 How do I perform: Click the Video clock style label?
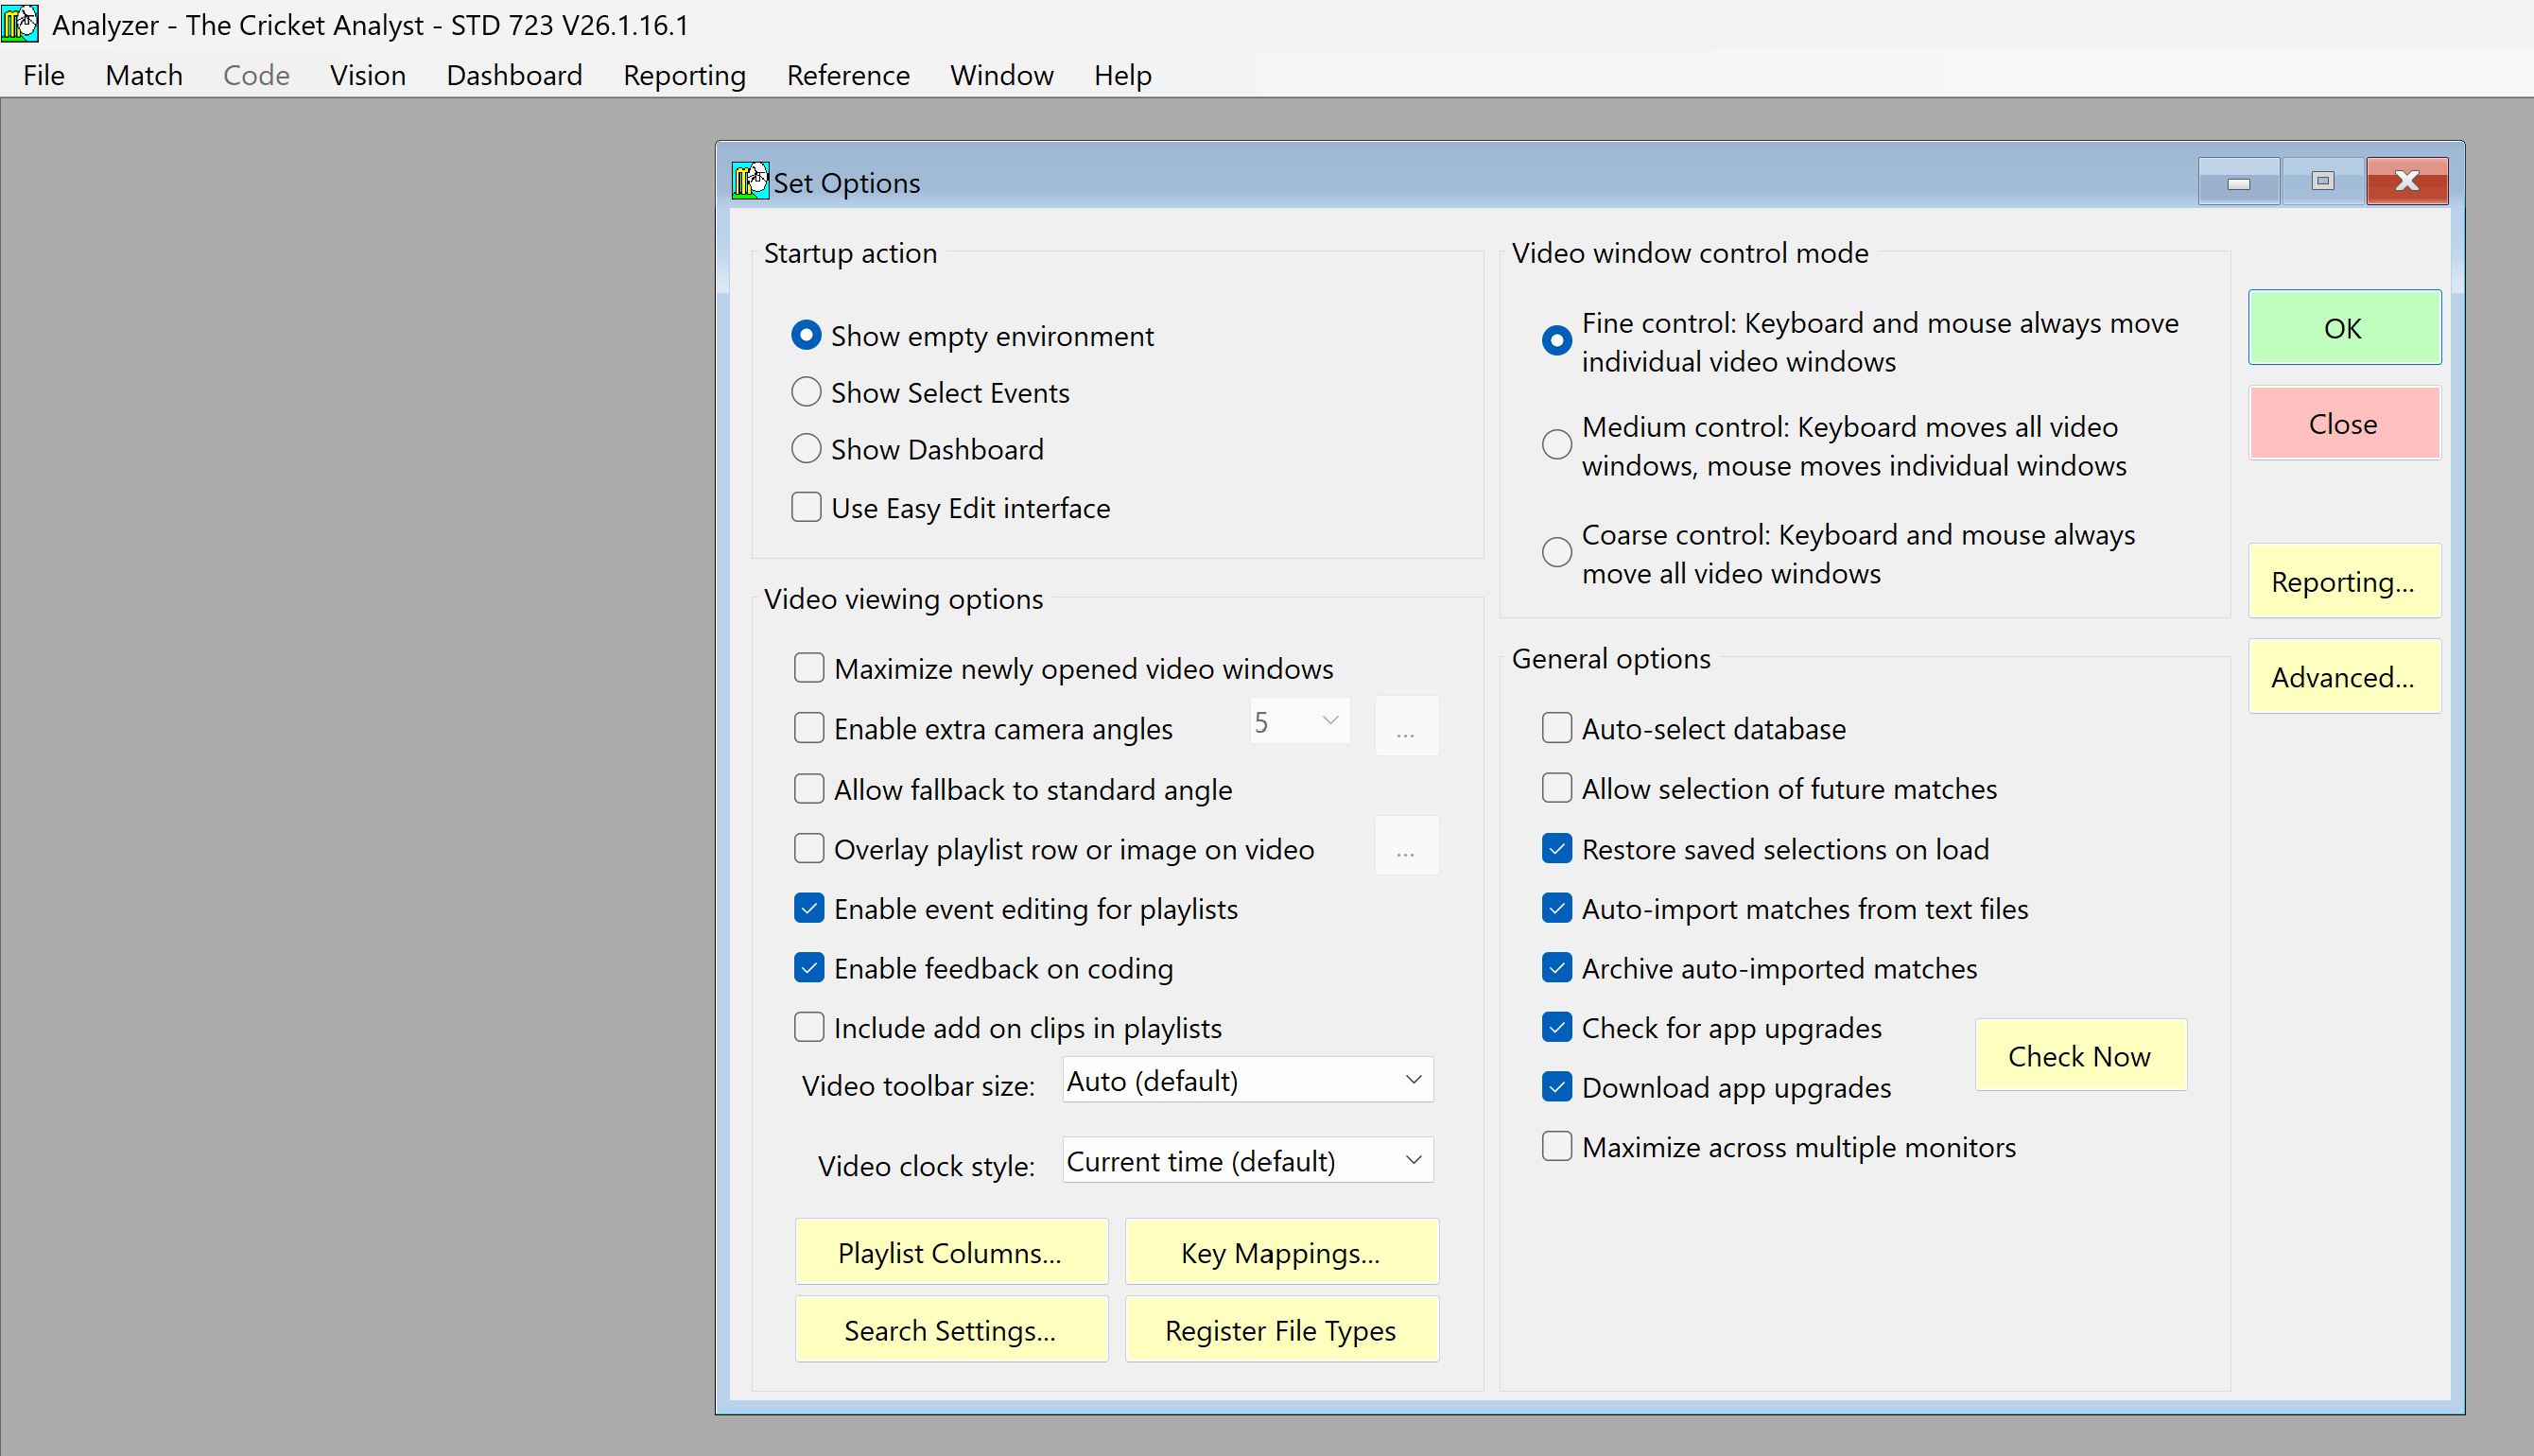coord(925,1165)
